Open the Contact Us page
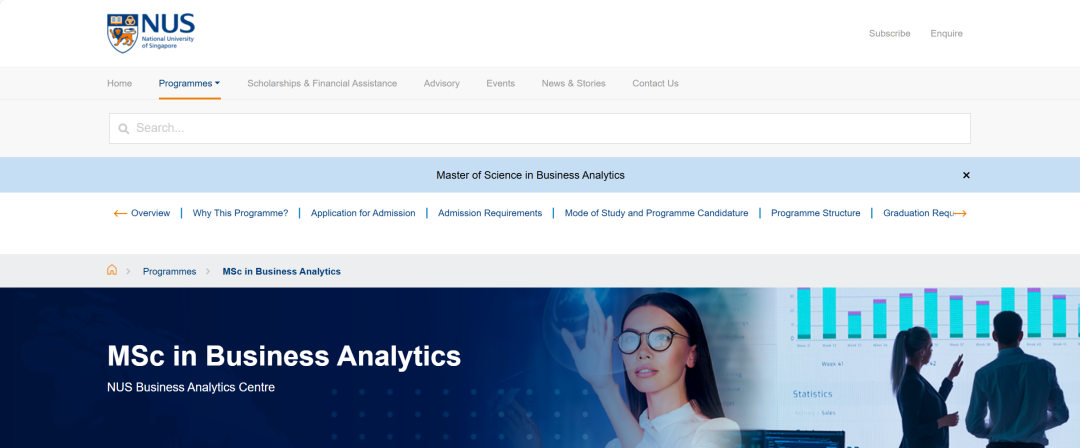 (x=655, y=83)
